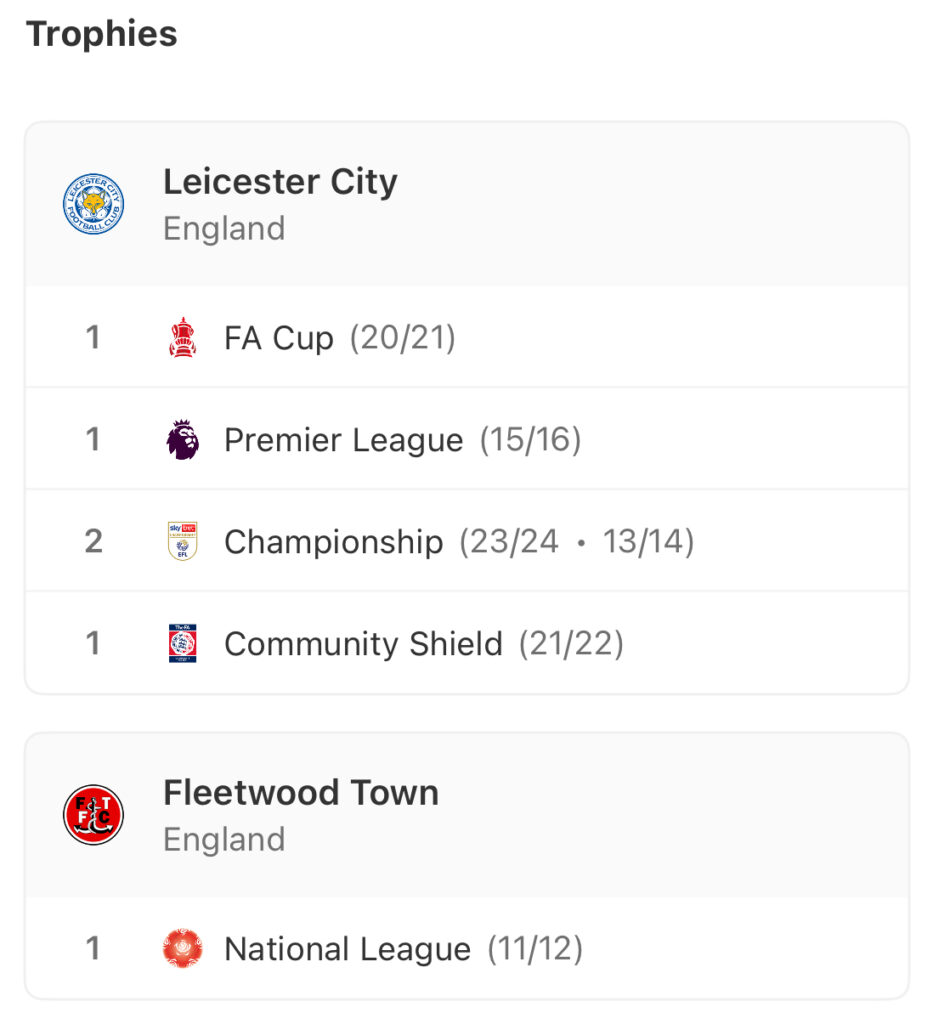Click the Premier League season (15/16)
Viewport: 933px width, 1024px height.
point(530,440)
